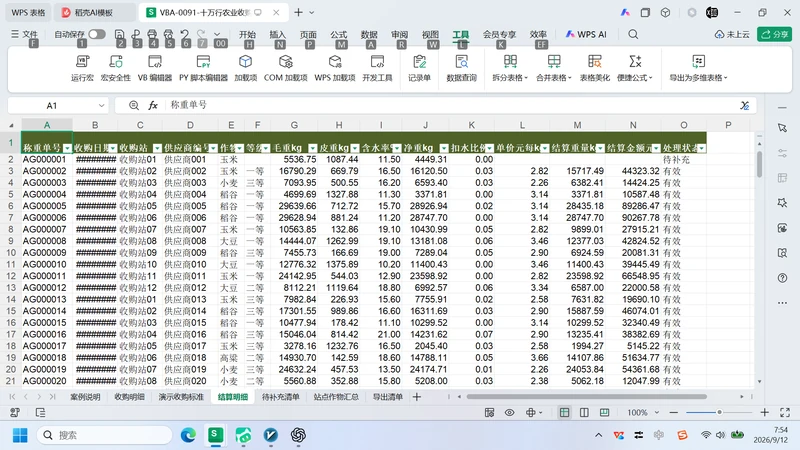Click the selection pointer icon in right sidebar
Image resolution: width=800 pixels, height=450 pixels.
click(782, 128)
